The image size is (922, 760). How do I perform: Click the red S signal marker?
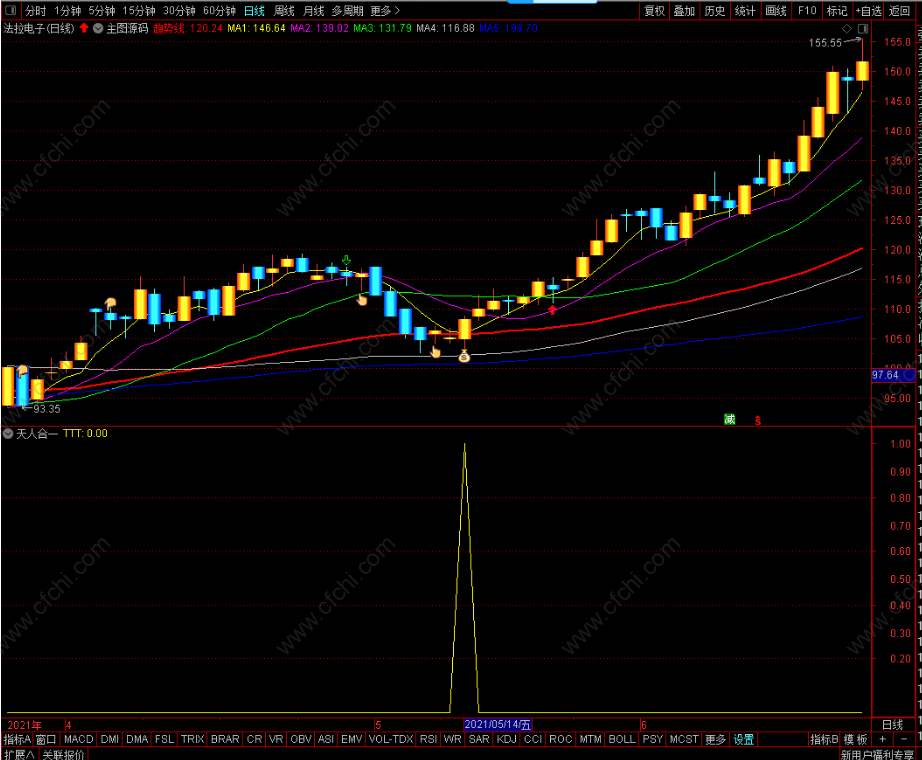(758, 420)
